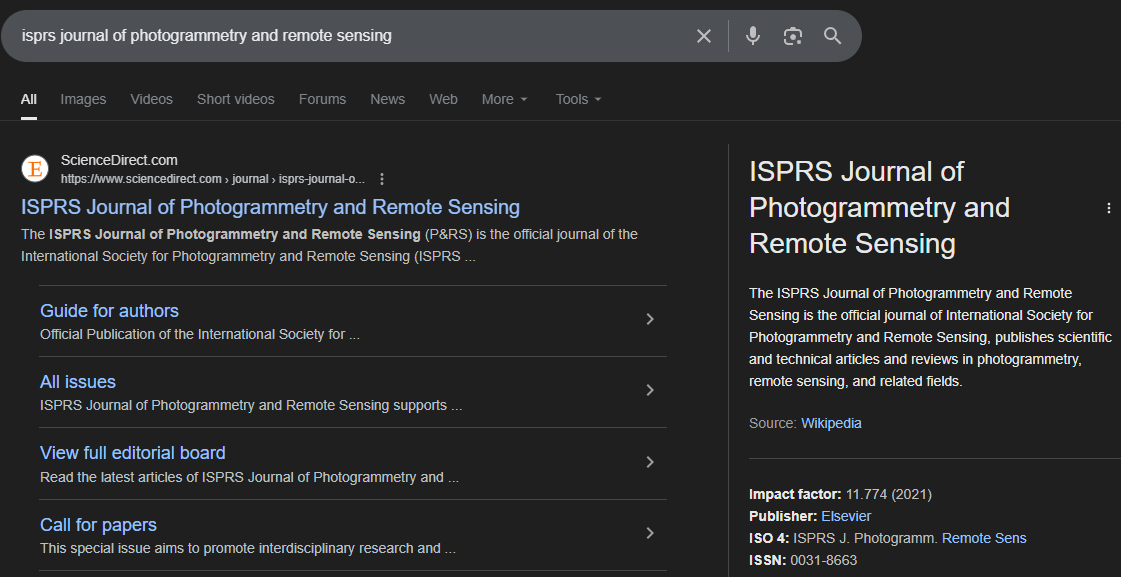The height and width of the screenshot is (577, 1121).
Task: Open the Wikipedia source link
Action: click(830, 423)
